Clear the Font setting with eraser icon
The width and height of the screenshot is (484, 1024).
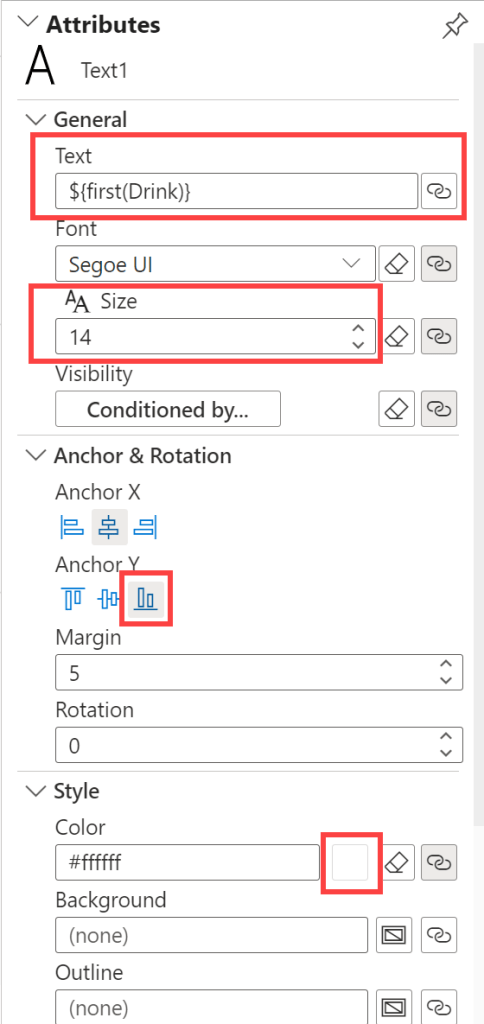[397, 264]
